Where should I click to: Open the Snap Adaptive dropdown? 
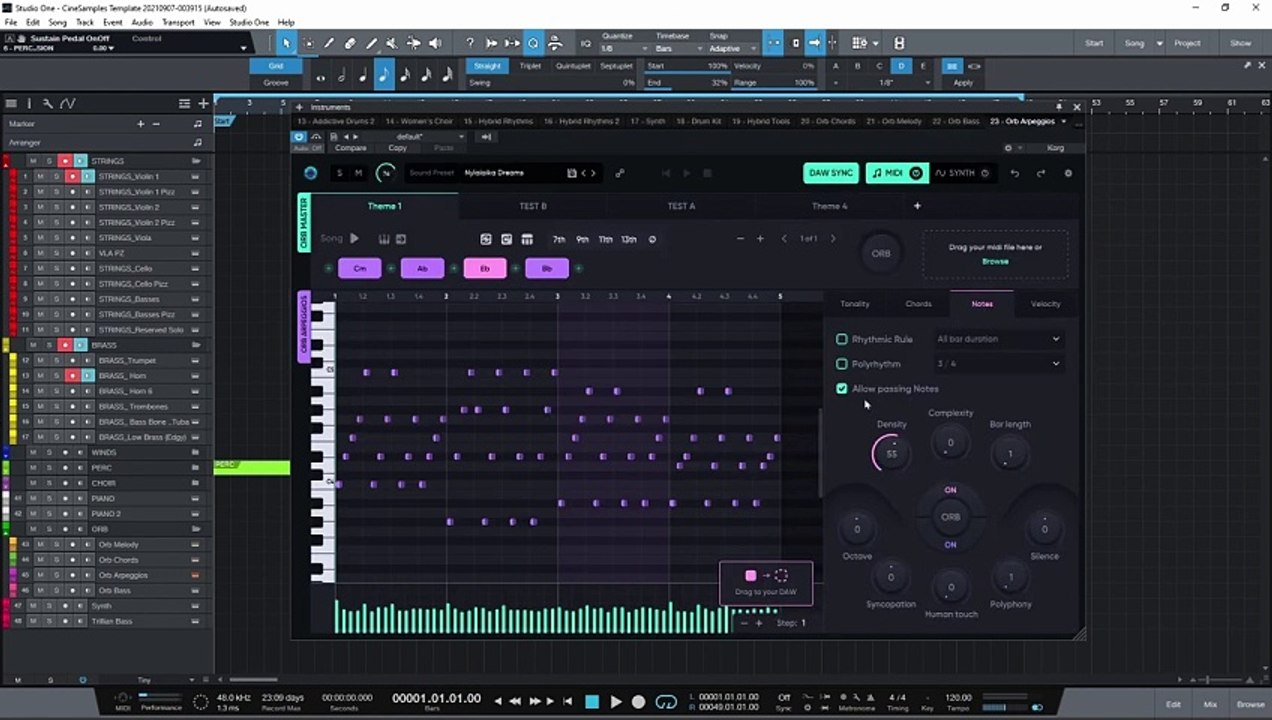(x=730, y=48)
